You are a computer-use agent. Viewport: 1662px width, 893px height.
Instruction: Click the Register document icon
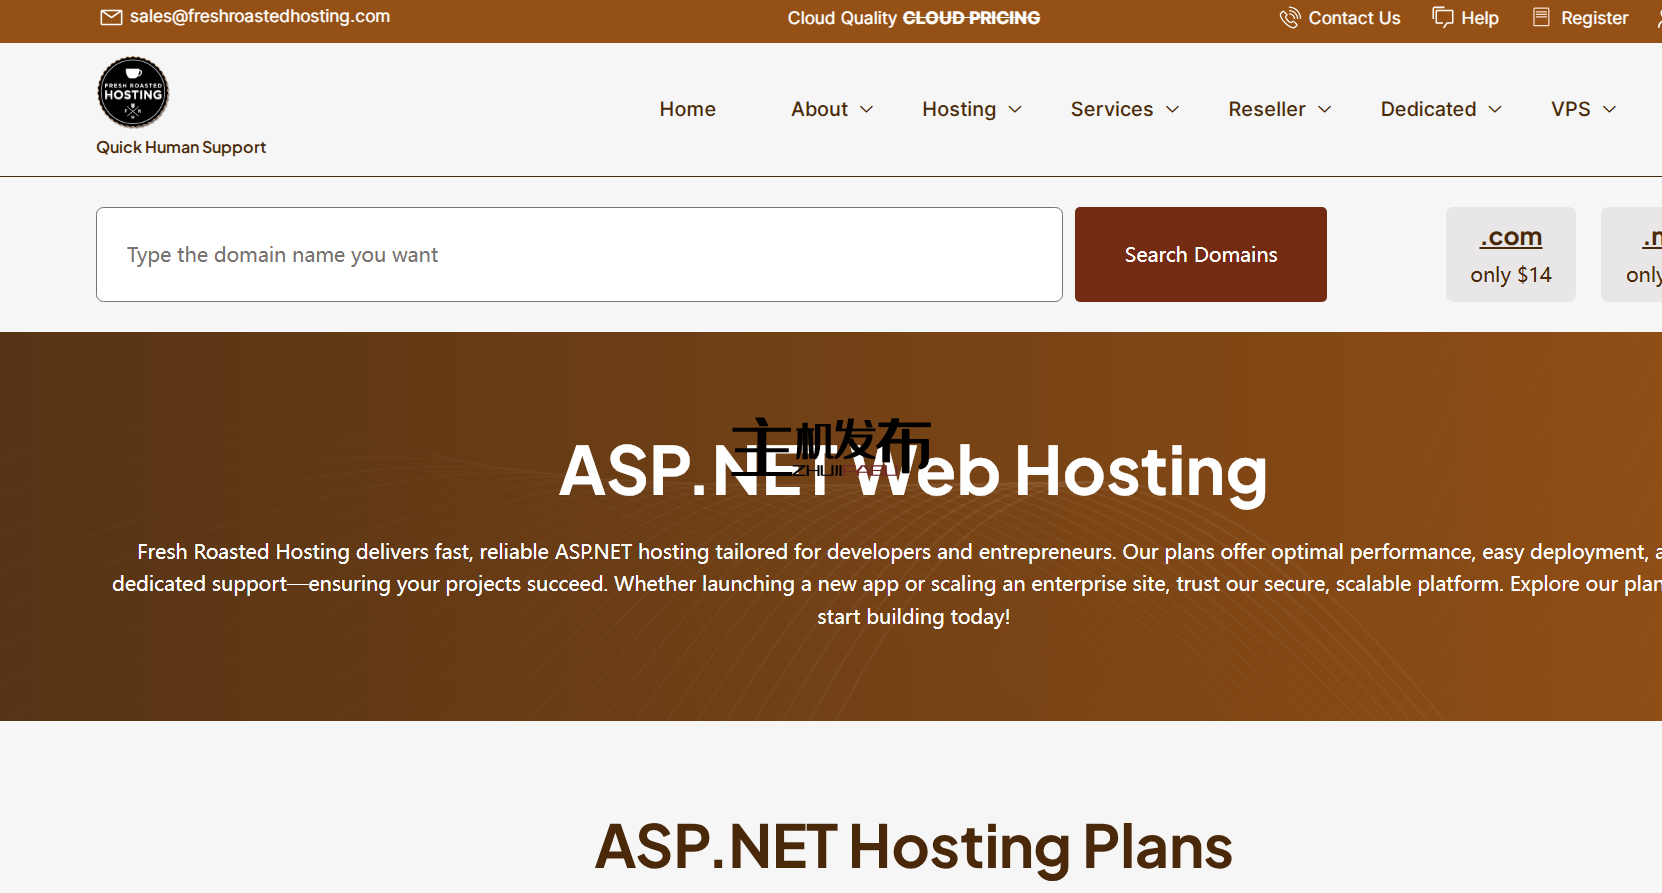point(1541,18)
